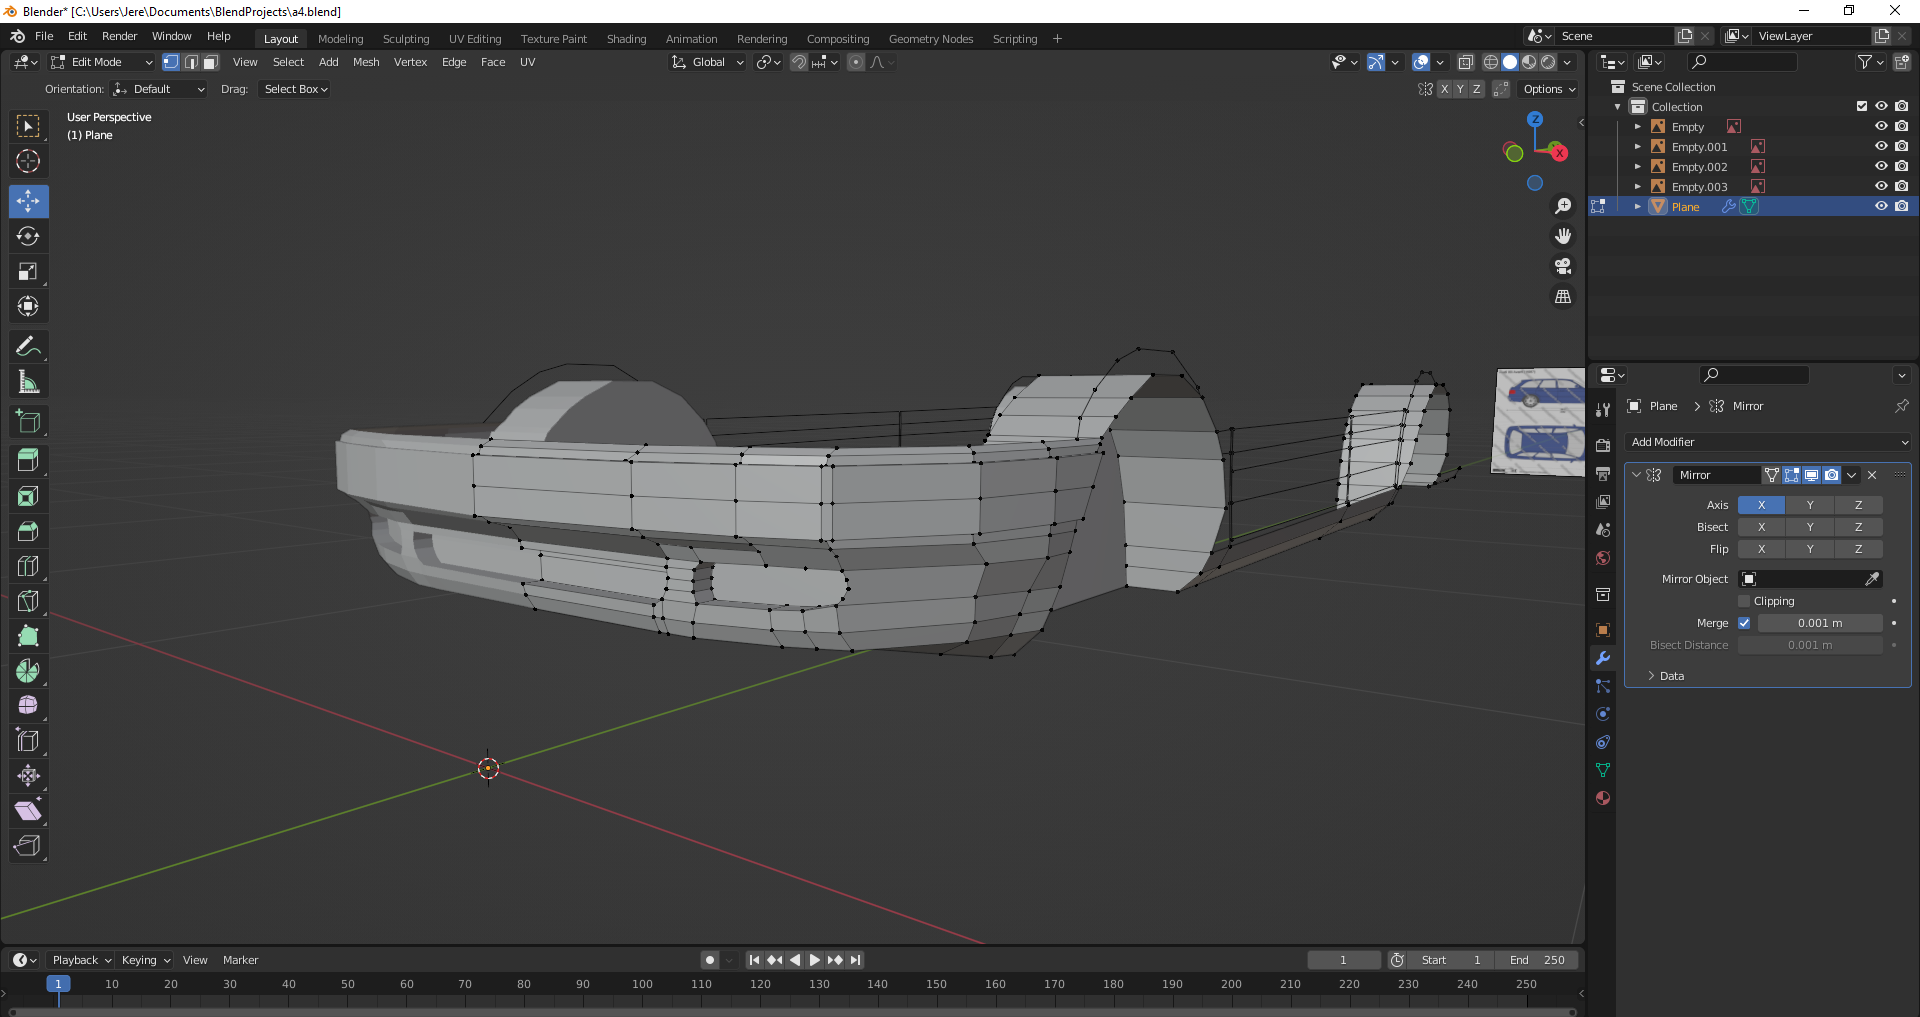
Task: Select the Rotate tool in the toolbar
Action: click(28, 237)
